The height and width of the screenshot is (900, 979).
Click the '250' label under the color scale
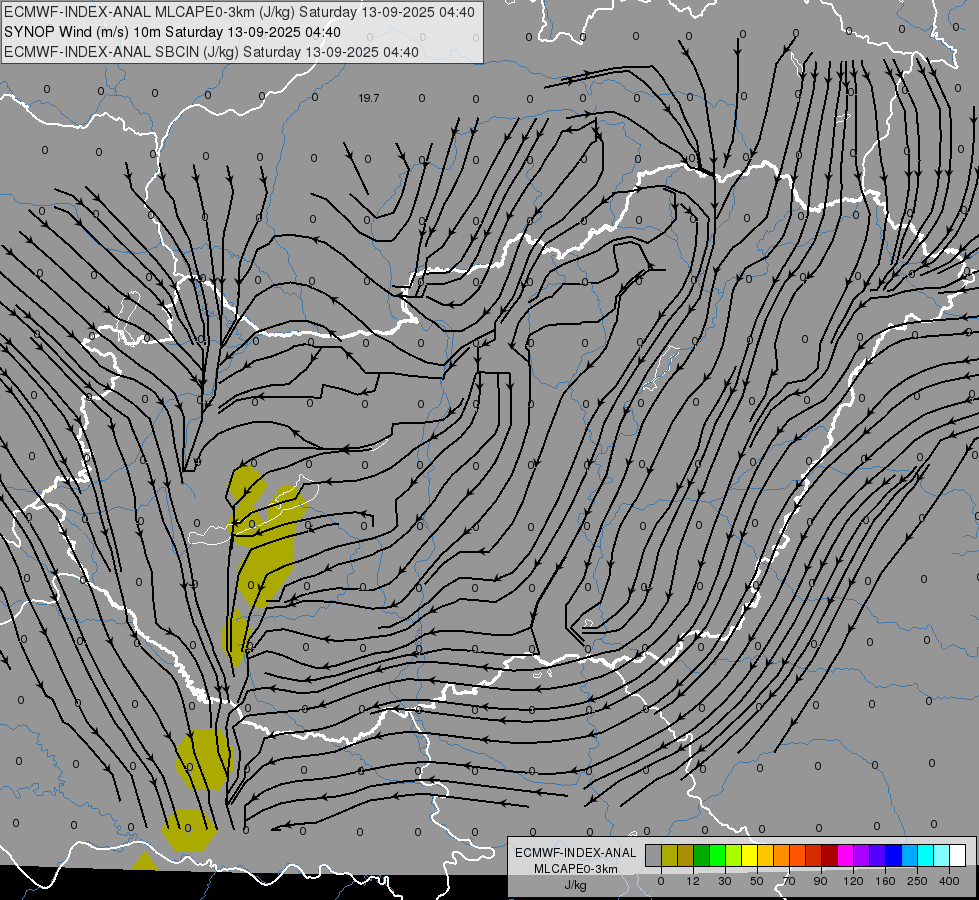[x=917, y=881]
